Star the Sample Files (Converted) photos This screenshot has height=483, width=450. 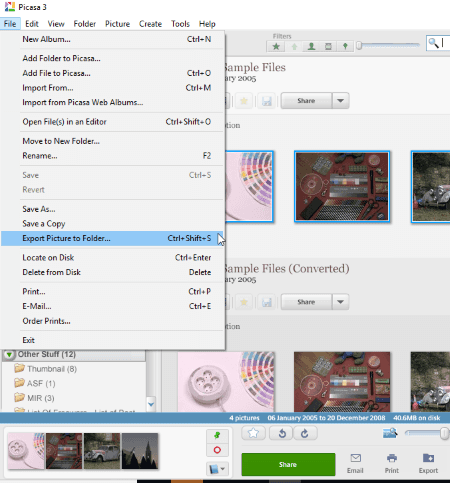tap(244, 302)
